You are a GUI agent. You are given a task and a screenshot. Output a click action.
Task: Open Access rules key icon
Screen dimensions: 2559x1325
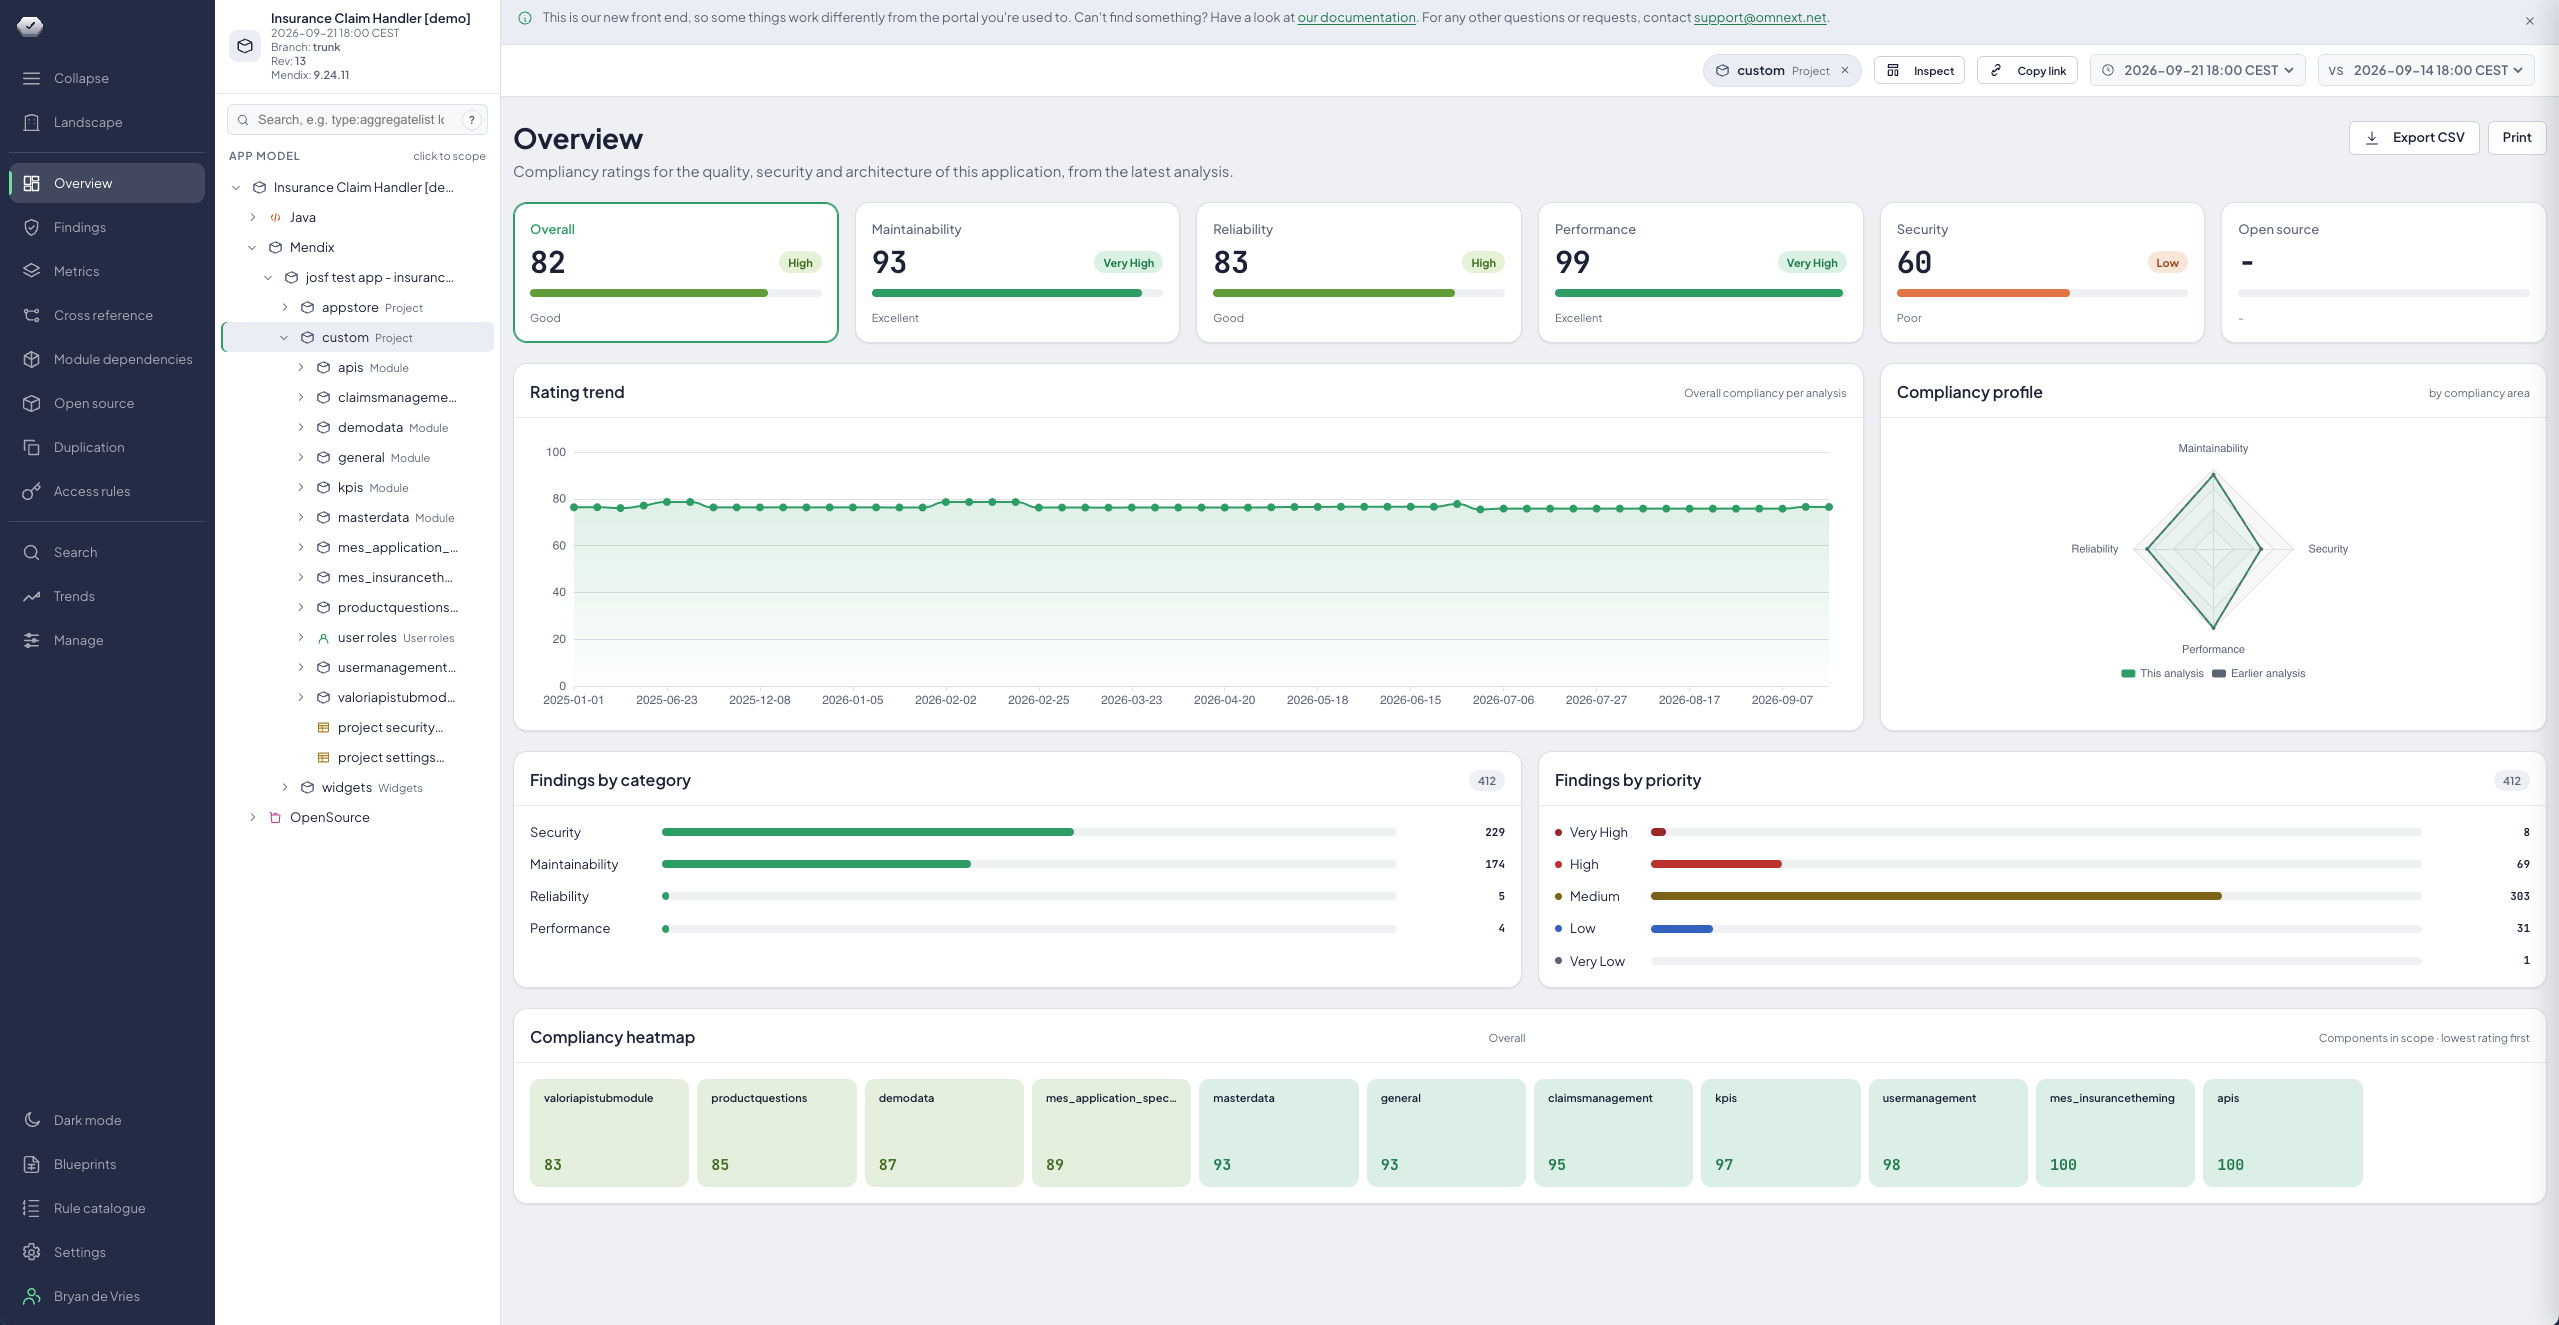point(32,491)
